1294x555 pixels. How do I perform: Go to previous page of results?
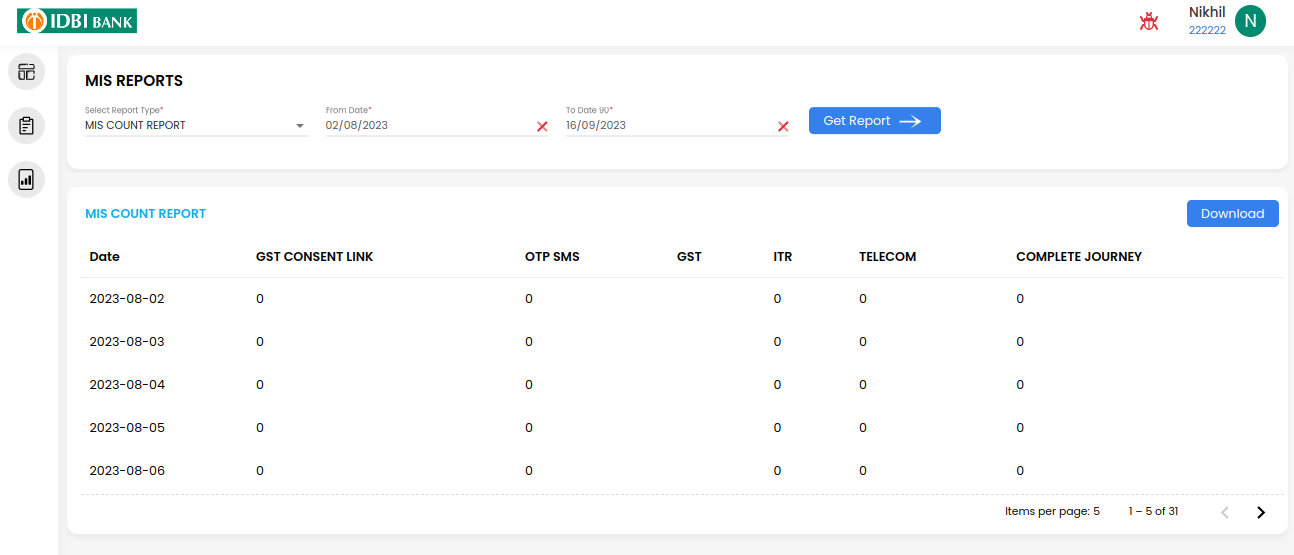click(1225, 512)
